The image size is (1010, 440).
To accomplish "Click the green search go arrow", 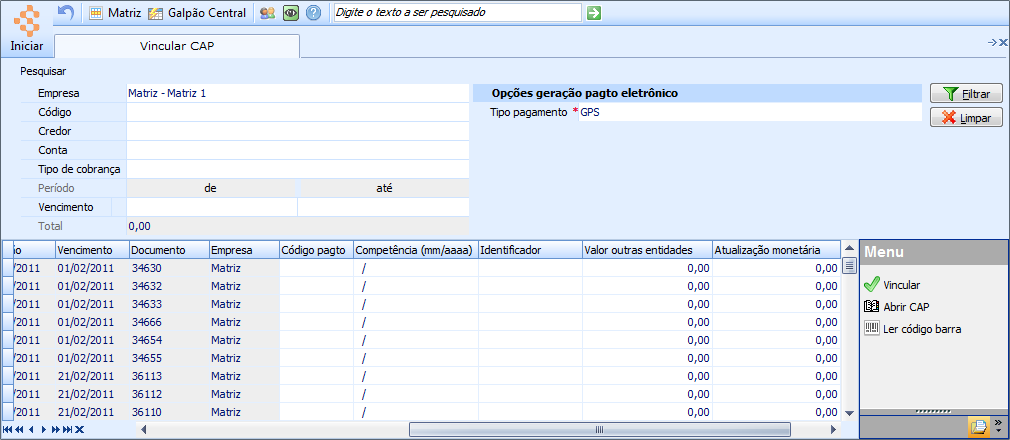I will (594, 12).
